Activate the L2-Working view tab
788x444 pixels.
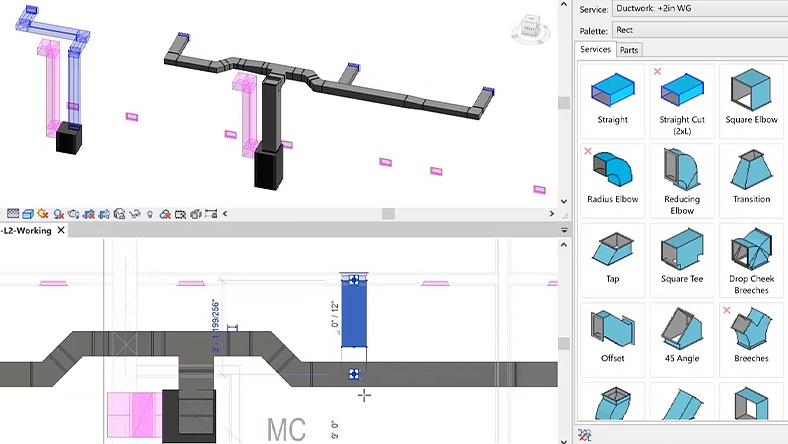26,230
